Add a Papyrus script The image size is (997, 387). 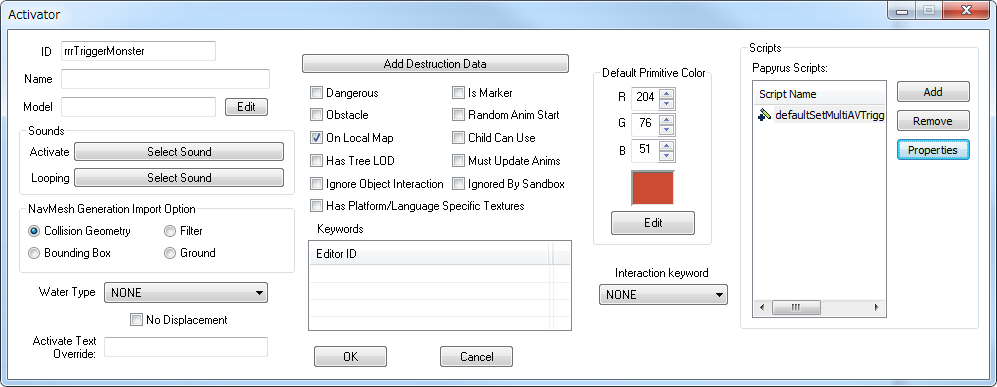pyautogui.click(x=933, y=92)
